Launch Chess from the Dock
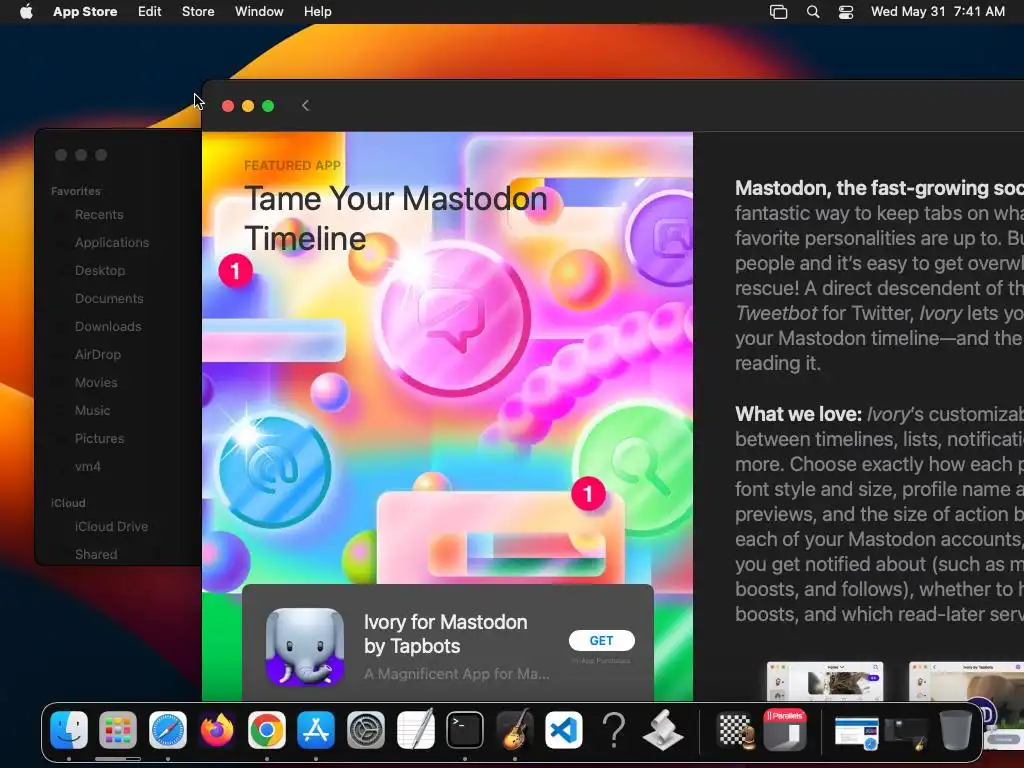The image size is (1024, 768). pyautogui.click(x=736, y=729)
